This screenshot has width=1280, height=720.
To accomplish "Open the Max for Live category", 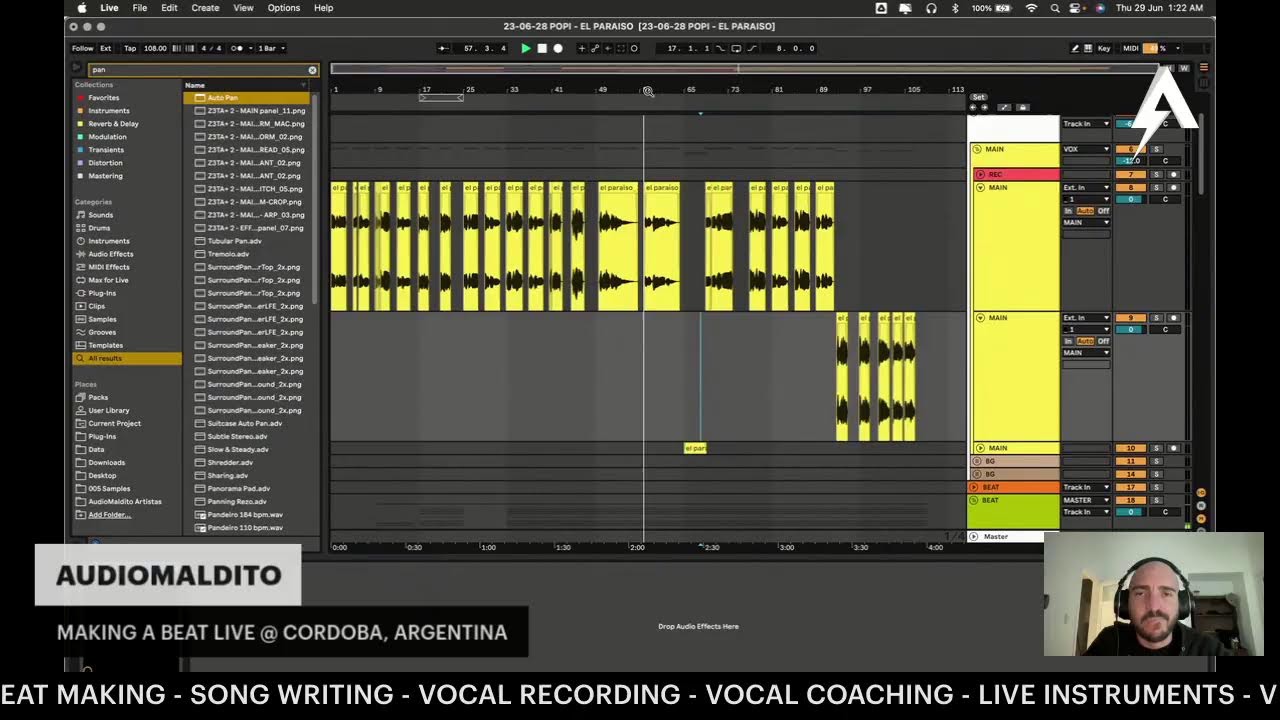I will (108, 280).
